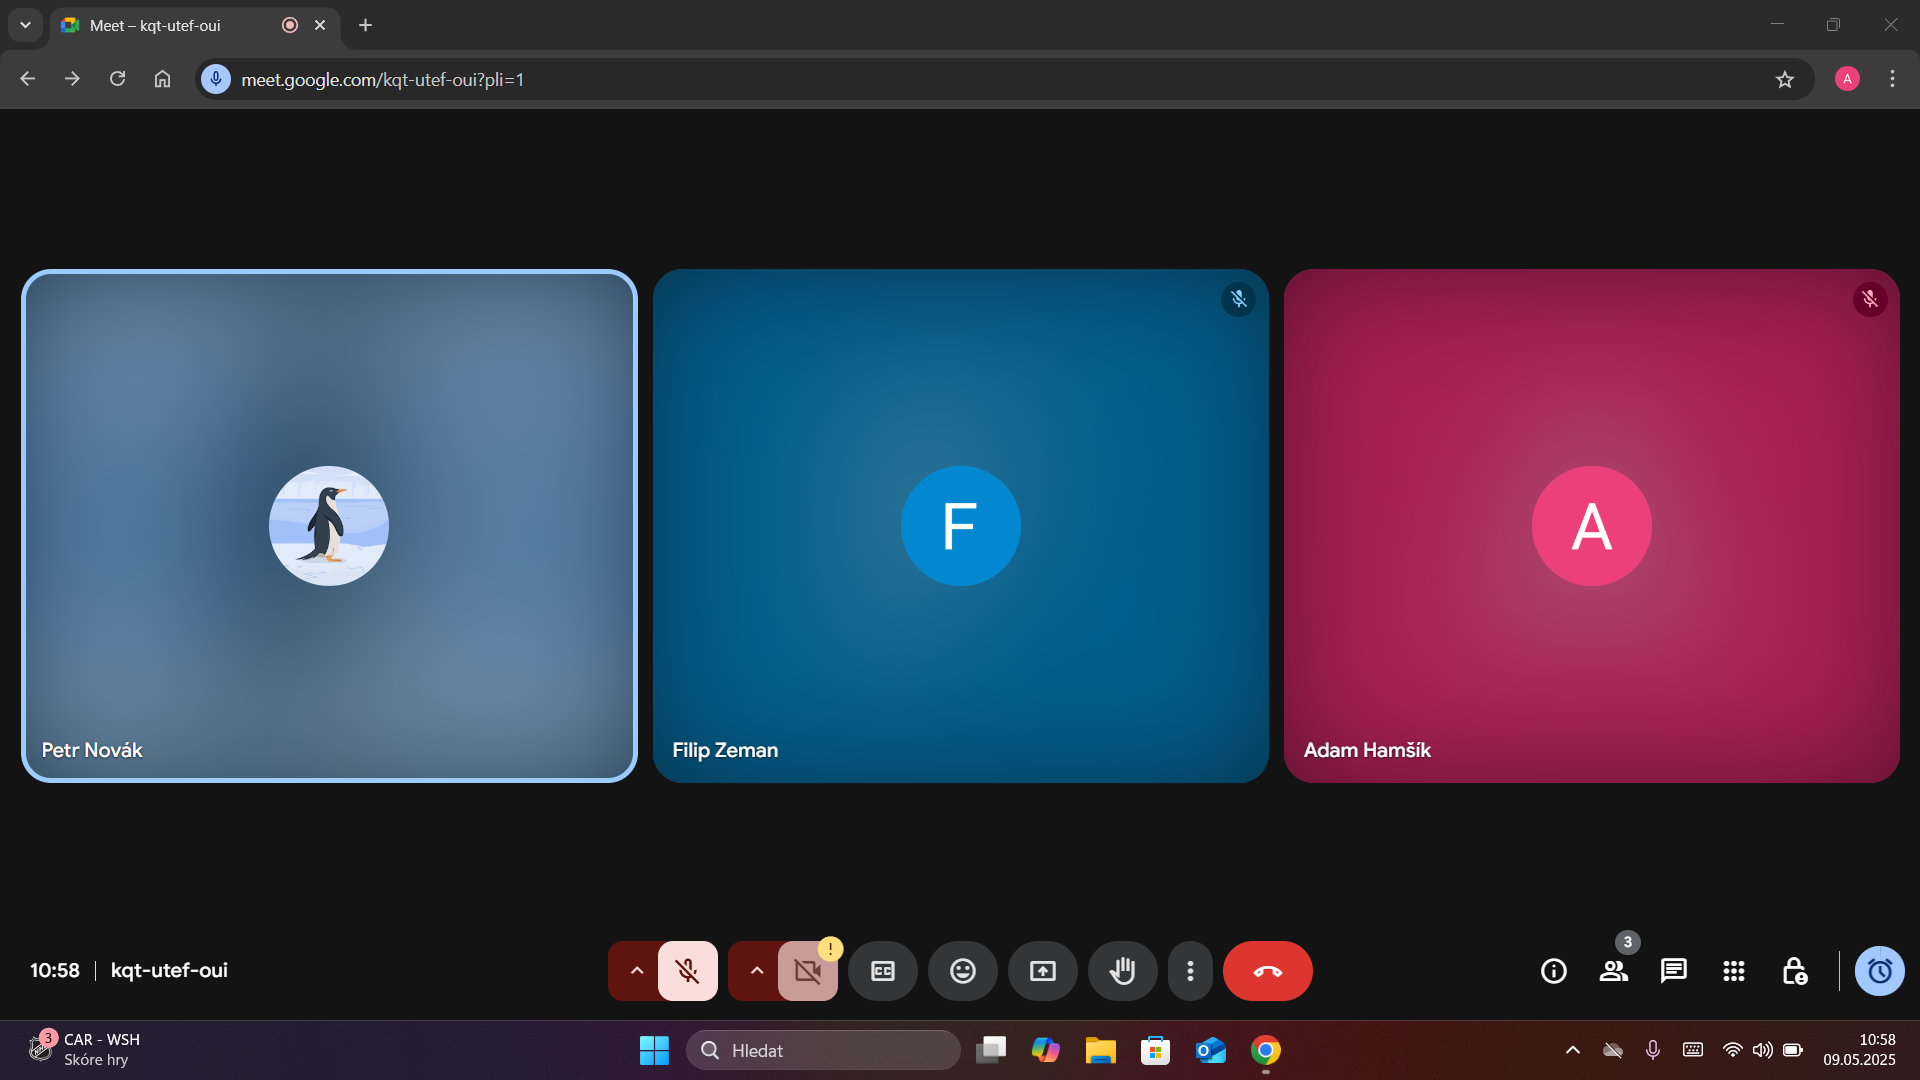Screen dimensions: 1920x1080
Task: Open the clock timer control in the corner
Action: pos(1879,970)
